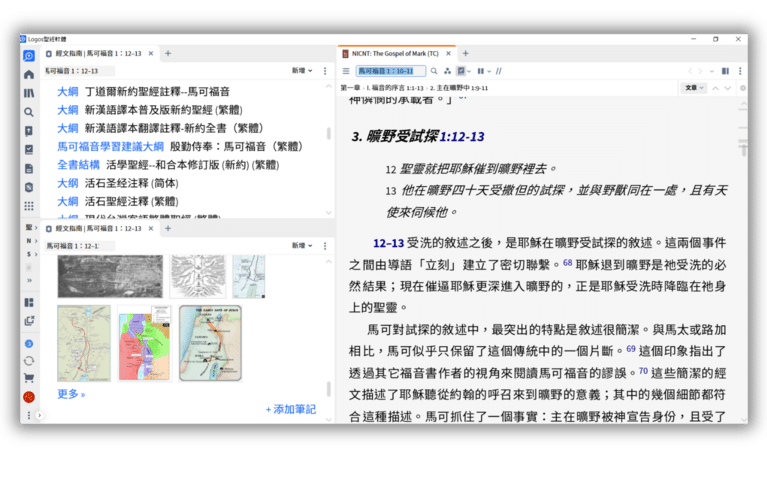Select the top 經文指南 馬可福音 tab
This screenshot has width=767, height=479.
[x=98, y=54]
